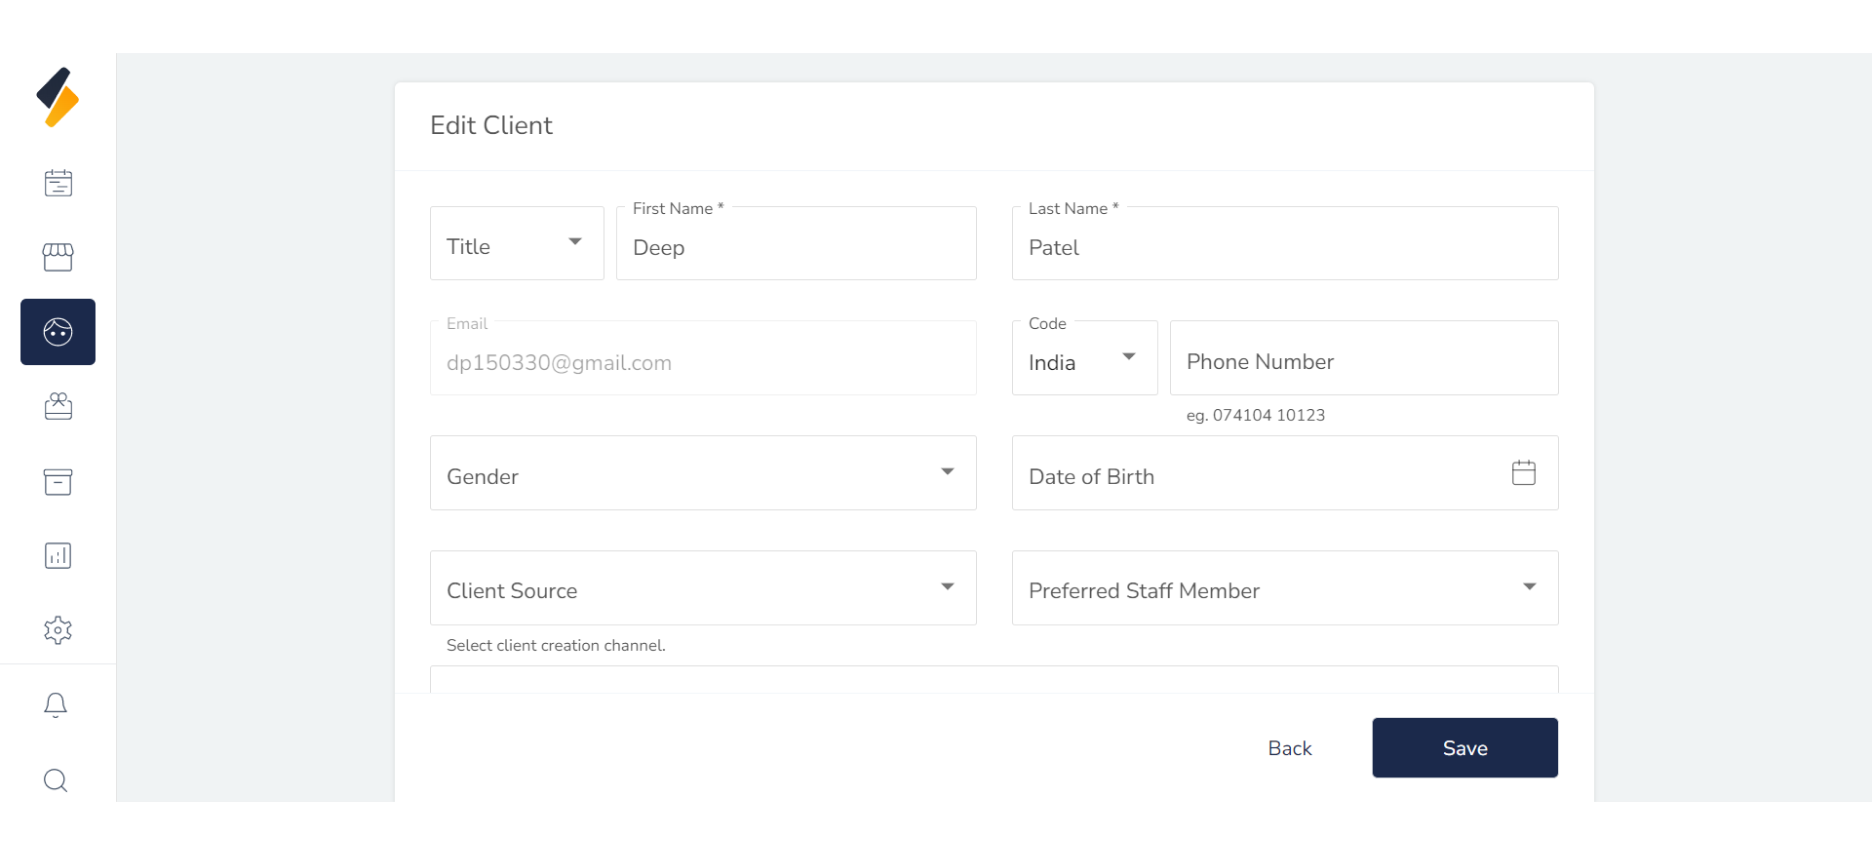Click the Save button
Viewport: 1872px width, 855px height.
point(1464,748)
